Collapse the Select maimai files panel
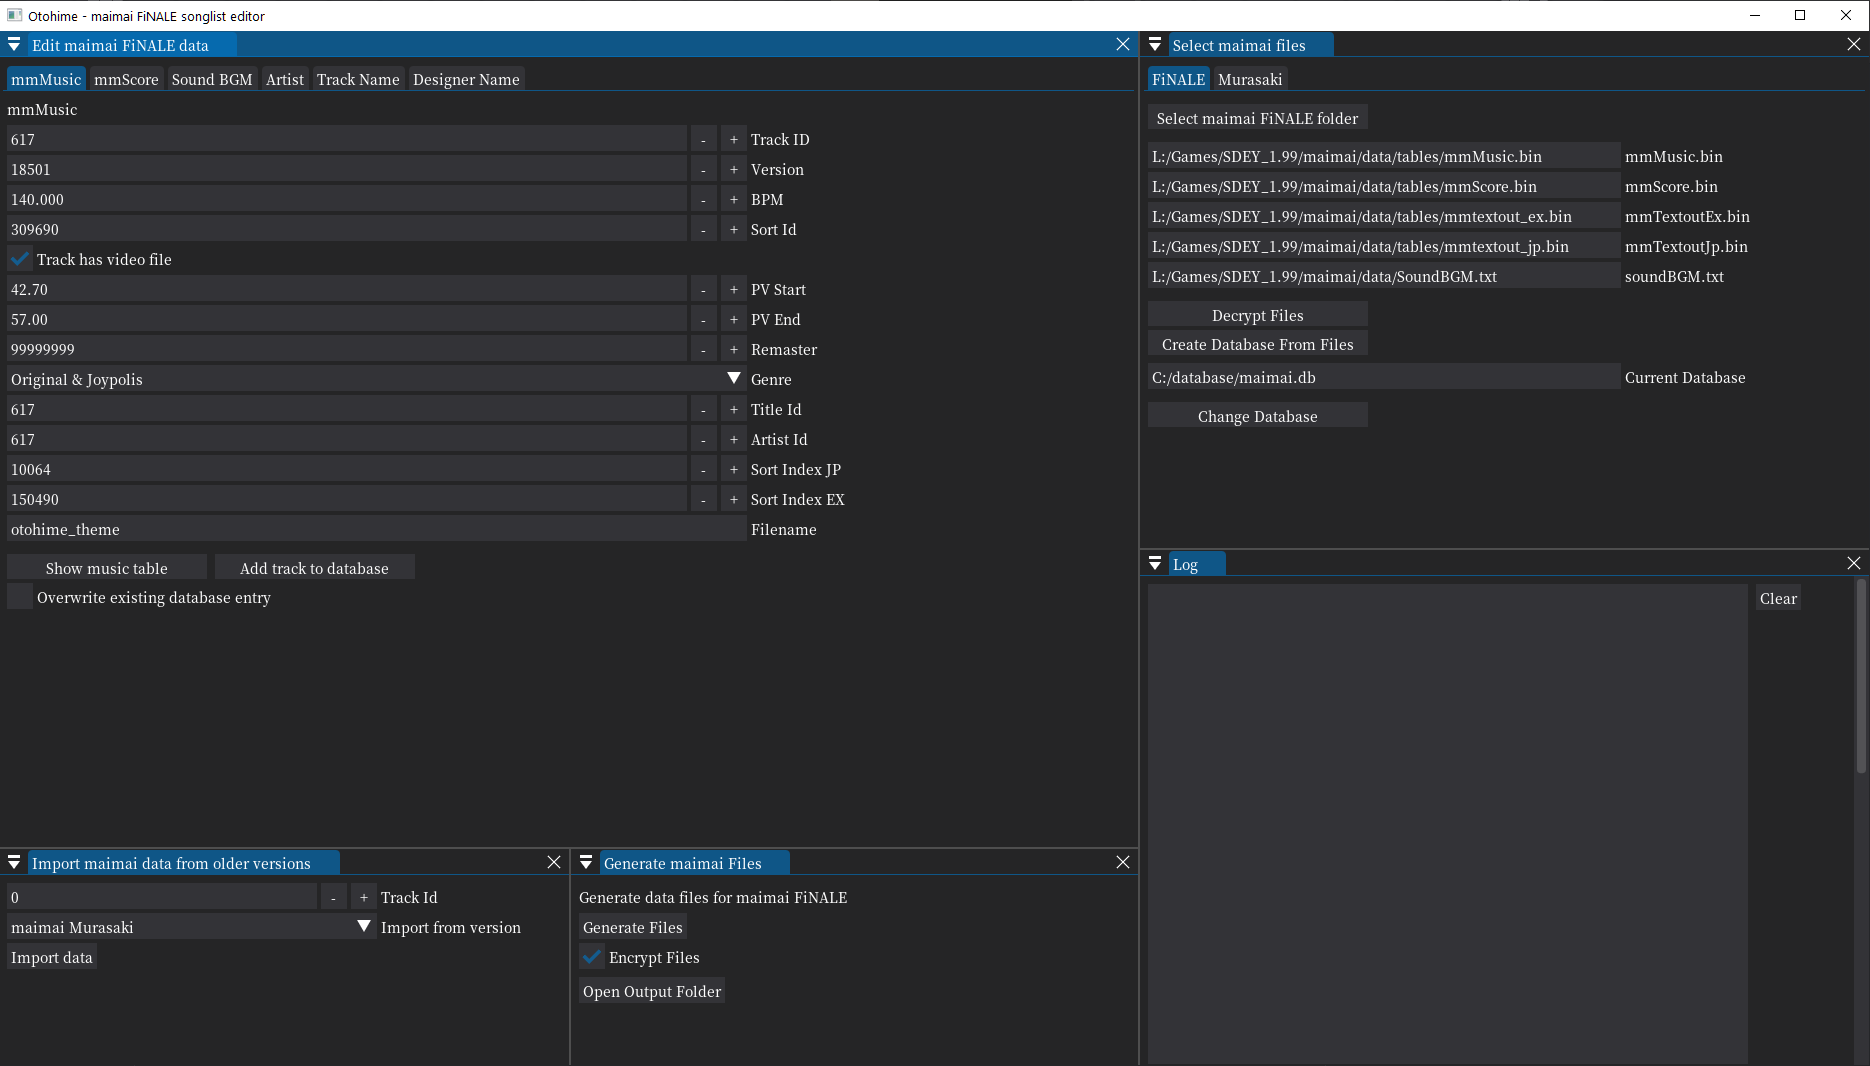Screen dimensions: 1870x1066 (x=1155, y=44)
